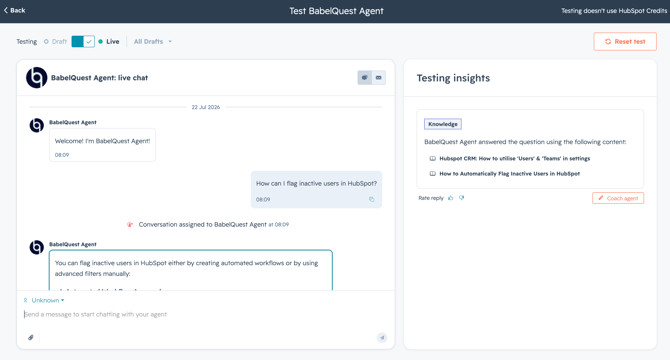The width and height of the screenshot is (670, 360).
Task: Go back using the Back arrow
Action: pos(15,10)
